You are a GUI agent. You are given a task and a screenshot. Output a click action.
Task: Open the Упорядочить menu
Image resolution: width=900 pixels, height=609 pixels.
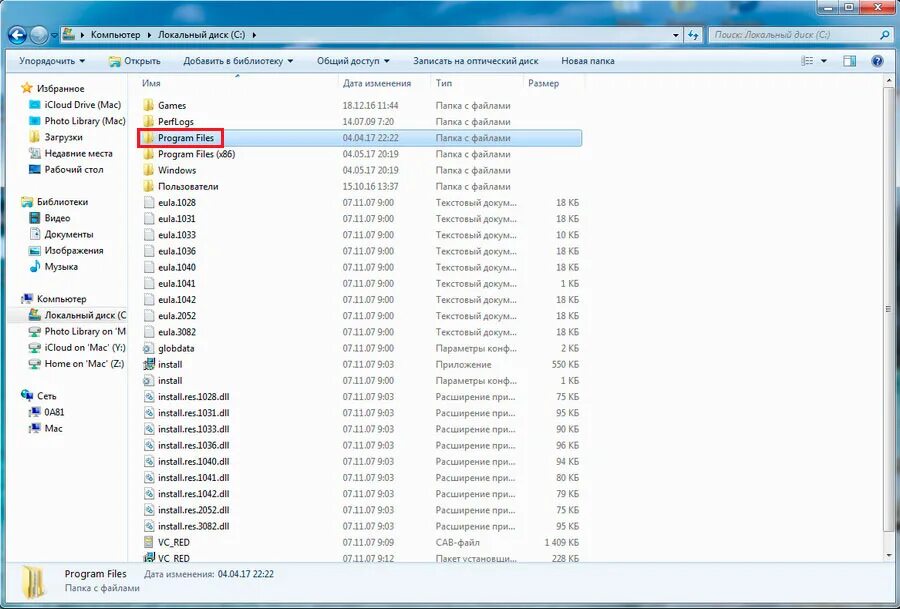click(x=52, y=61)
